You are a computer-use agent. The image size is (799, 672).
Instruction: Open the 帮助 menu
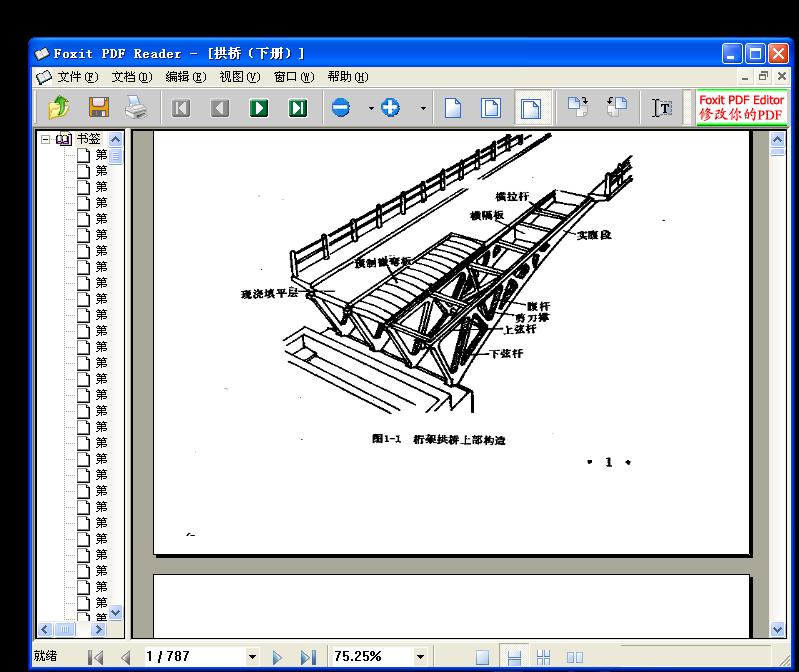point(348,77)
